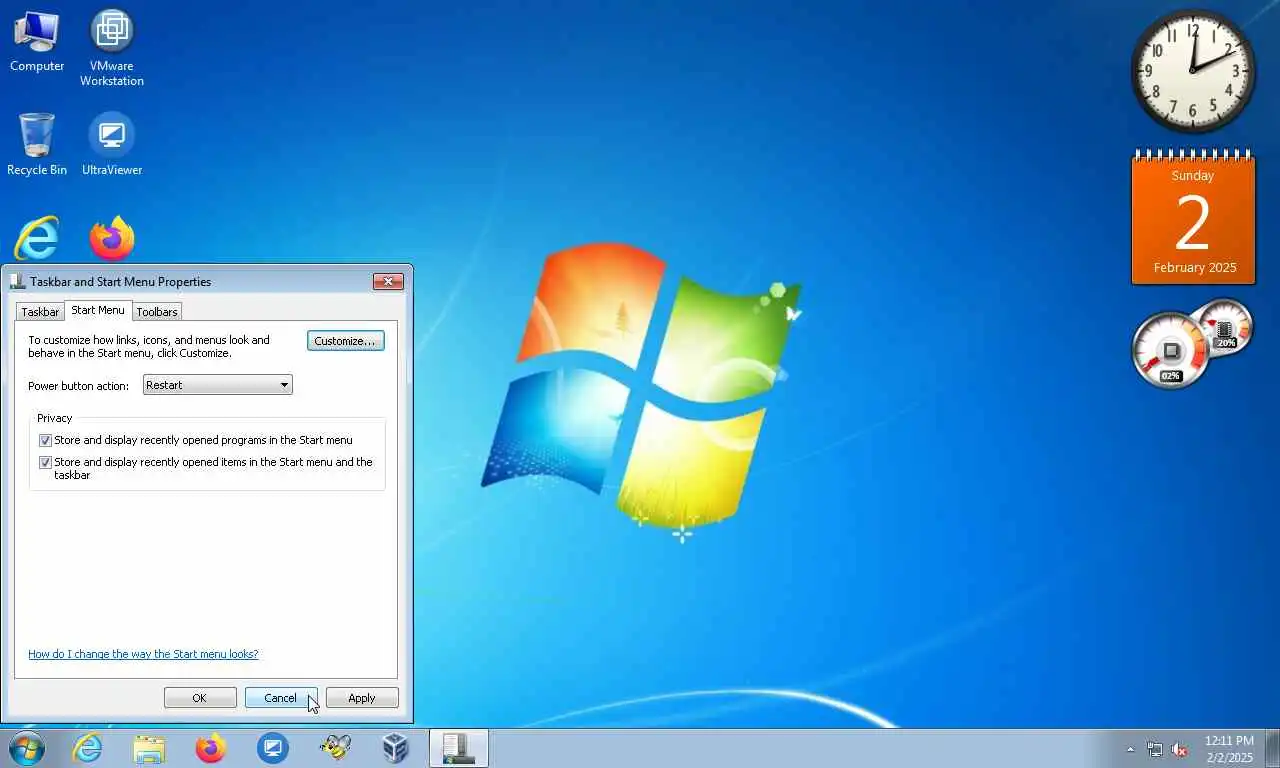Click the active Taskbar Properties taskbar button
1280x768 pixels.
[459, 748]
